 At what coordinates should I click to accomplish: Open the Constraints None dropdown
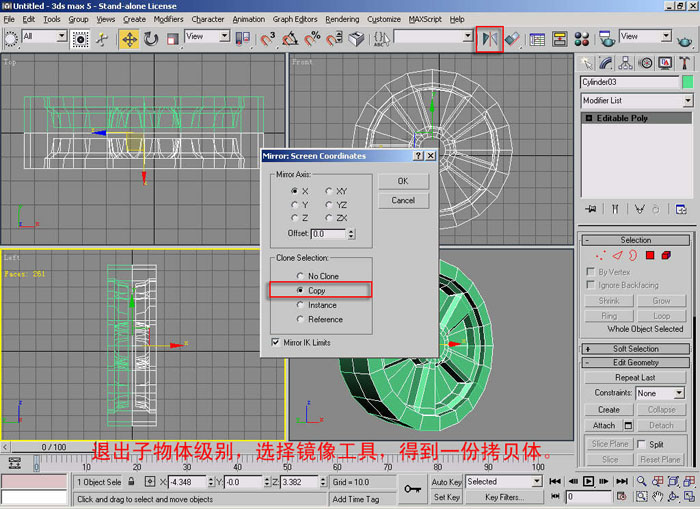(660, 393)
